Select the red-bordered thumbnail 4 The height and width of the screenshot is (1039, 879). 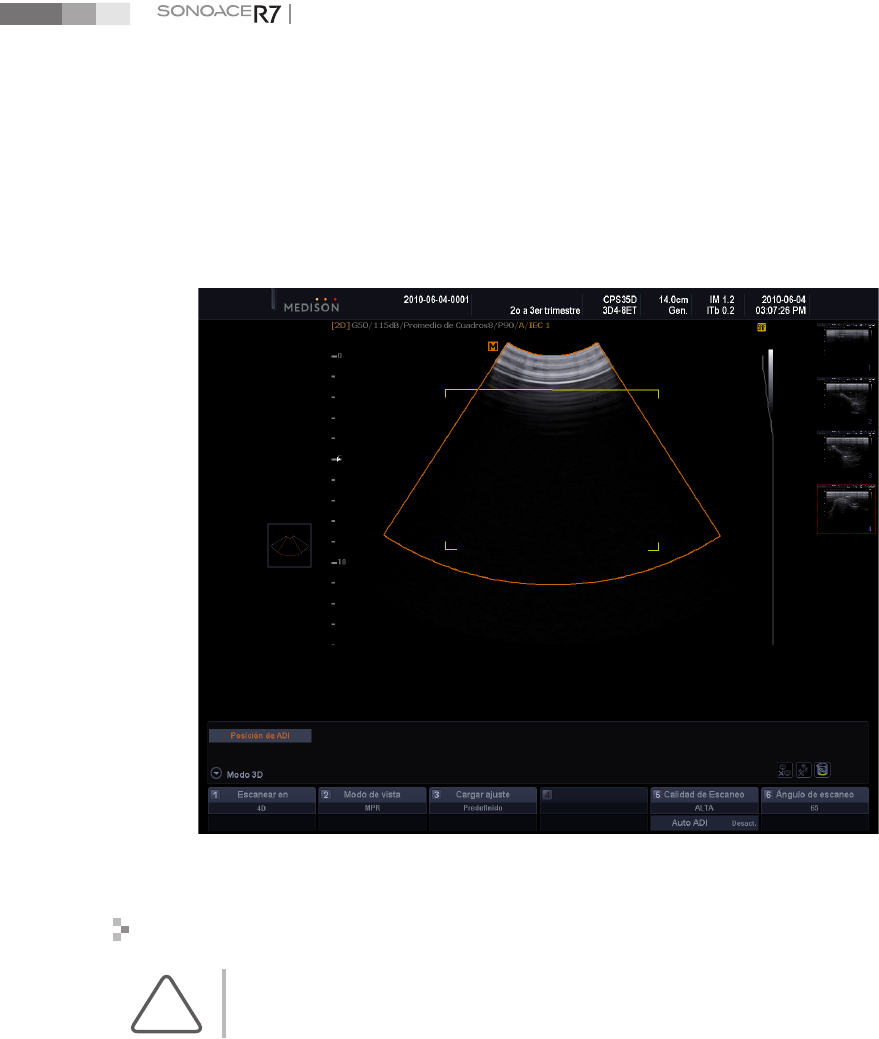[847, 509]
